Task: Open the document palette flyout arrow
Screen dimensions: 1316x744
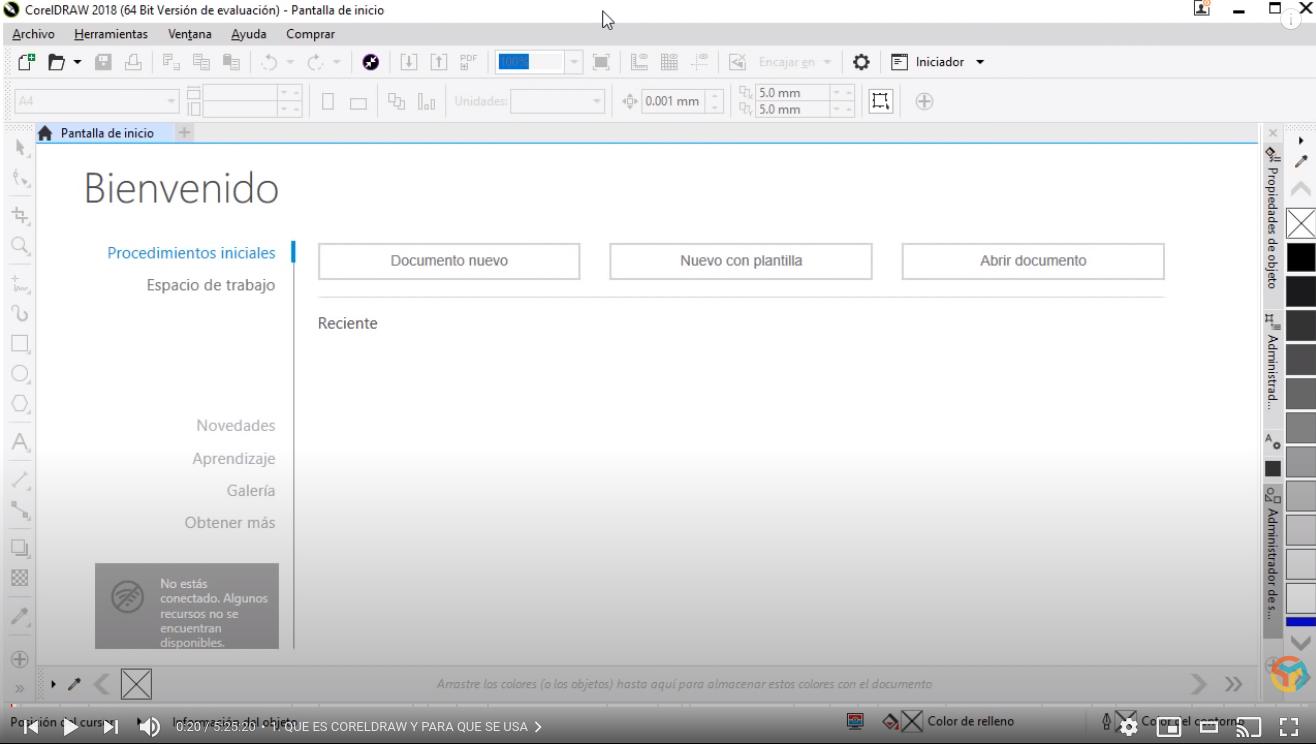Action: (x=53, y=685)
